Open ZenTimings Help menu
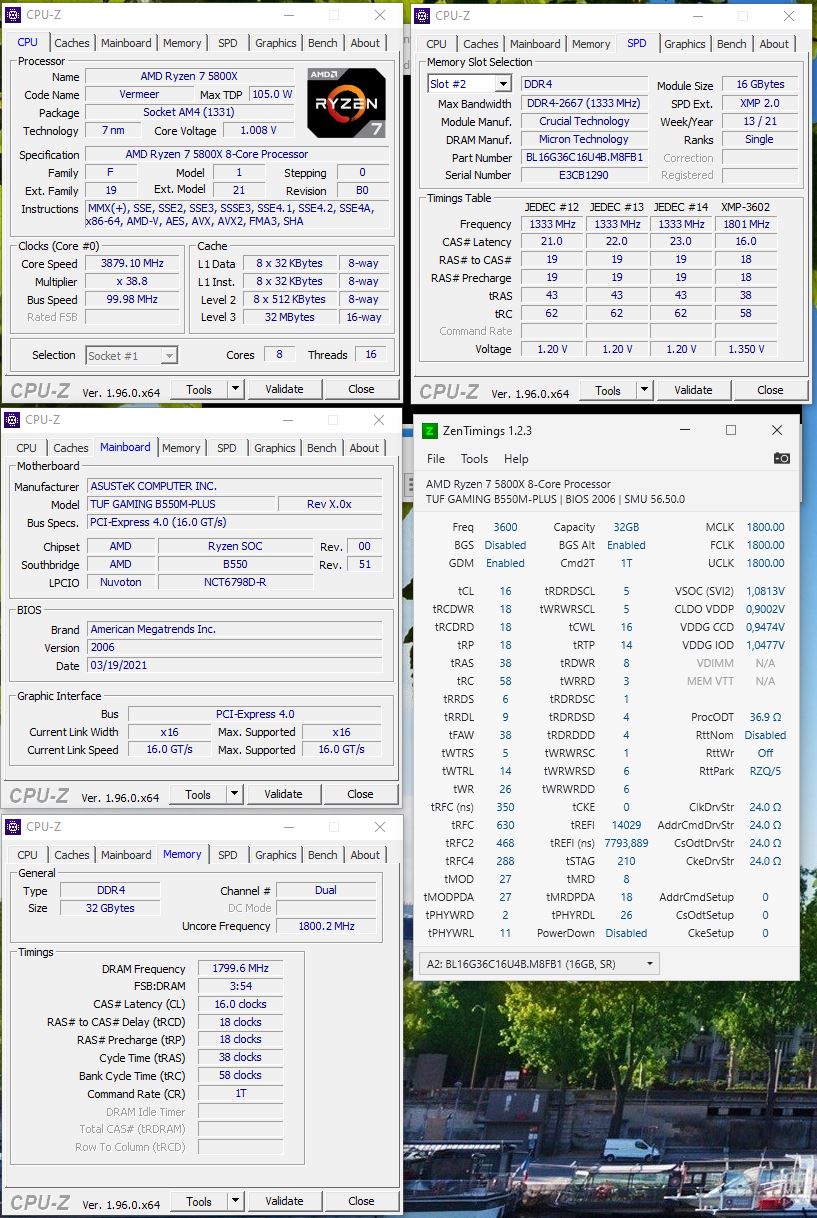The height and width of the screenshot is (1218, 817). click(516, 459)
